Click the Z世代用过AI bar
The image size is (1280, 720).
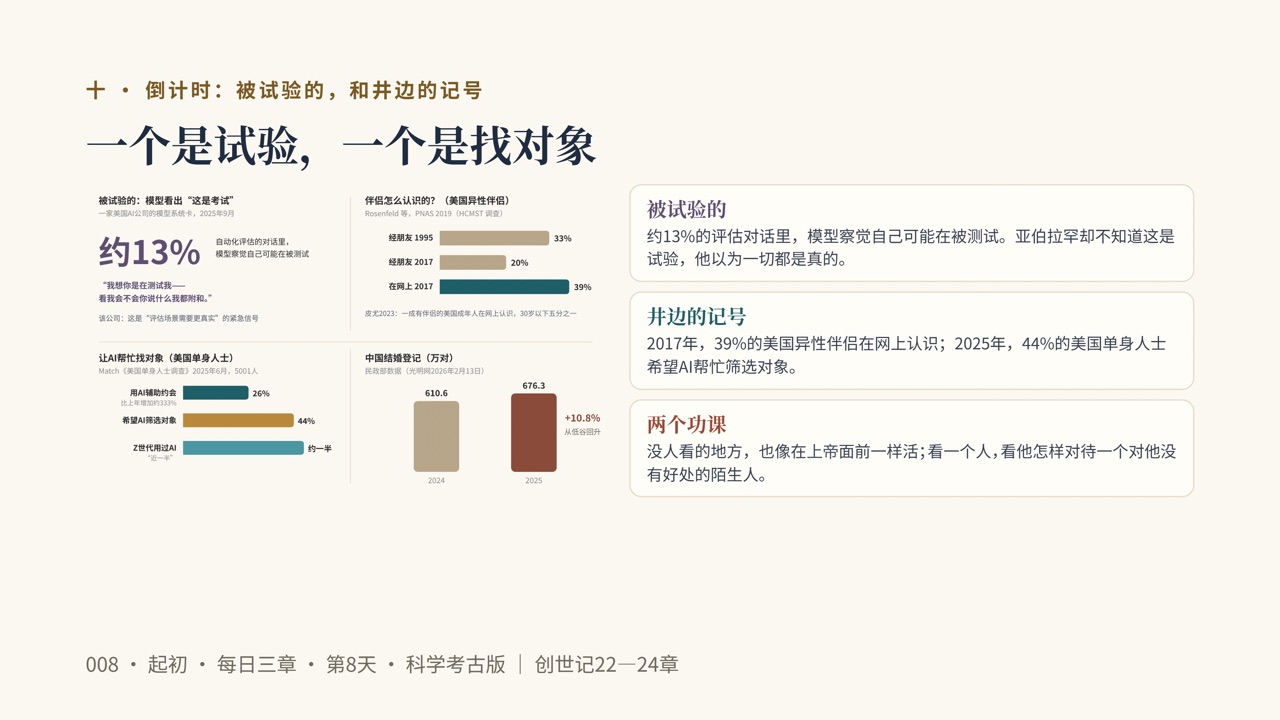point(243,448)
